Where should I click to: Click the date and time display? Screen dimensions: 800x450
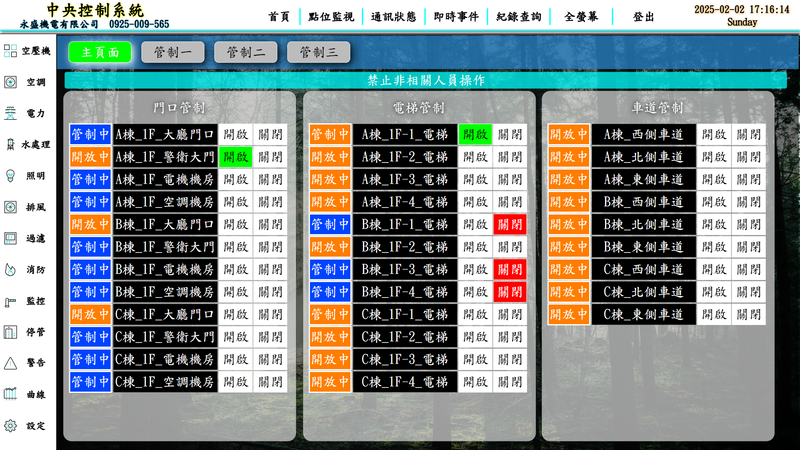click(x=741, y=15)
